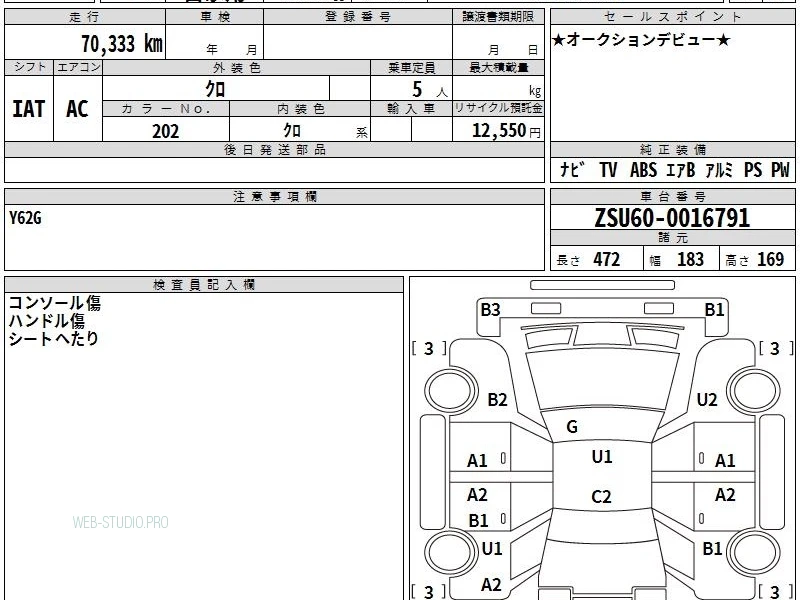This screenshot has height=600, width=800.
Task: Select the PW power windows entry
Action: [x=780, y=169]
